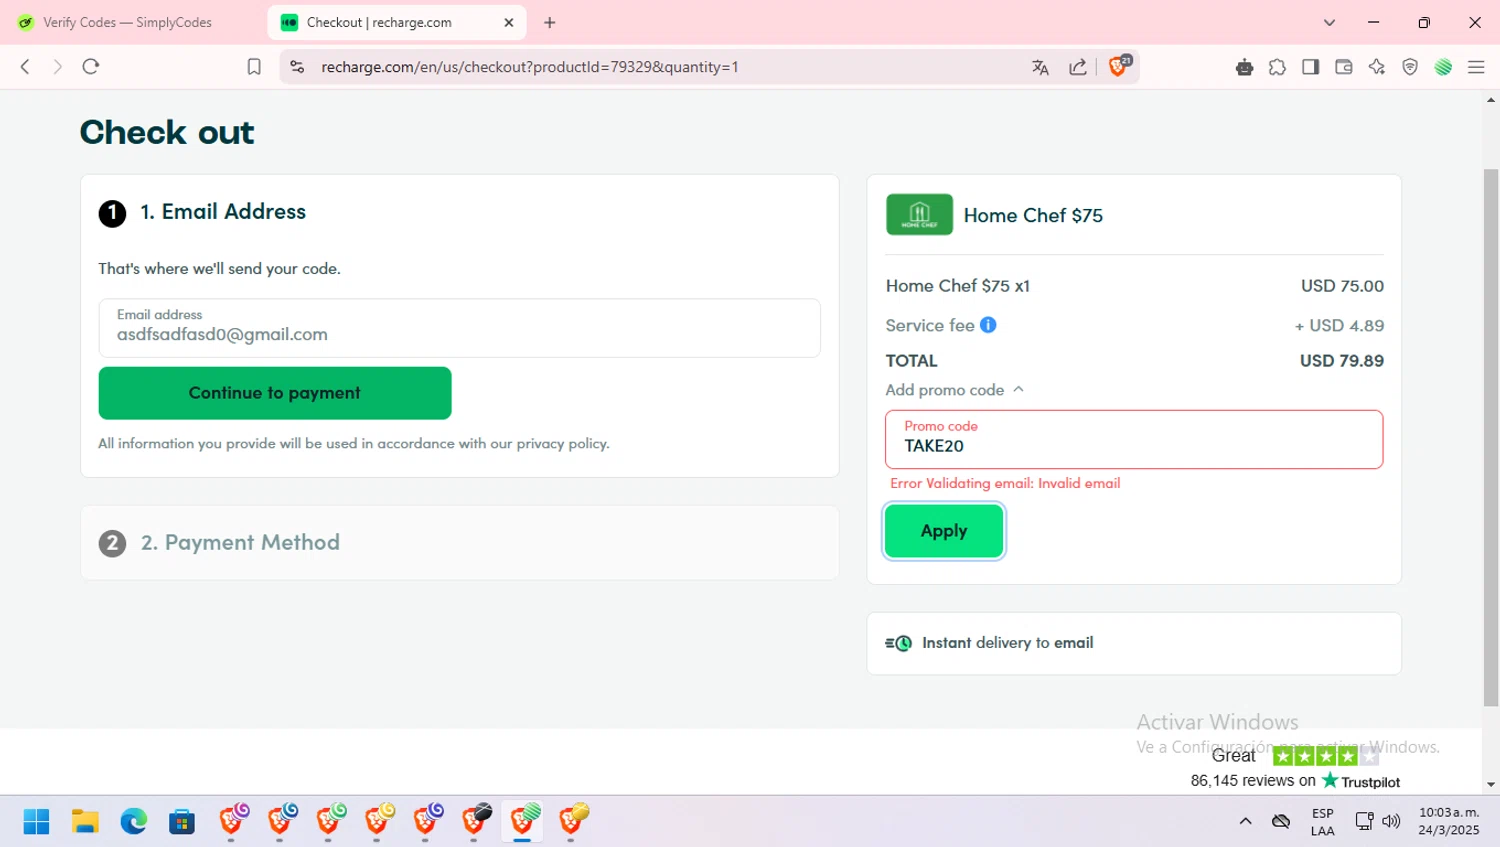Click the cloud sync tray icon

[x=1281, y=821]
